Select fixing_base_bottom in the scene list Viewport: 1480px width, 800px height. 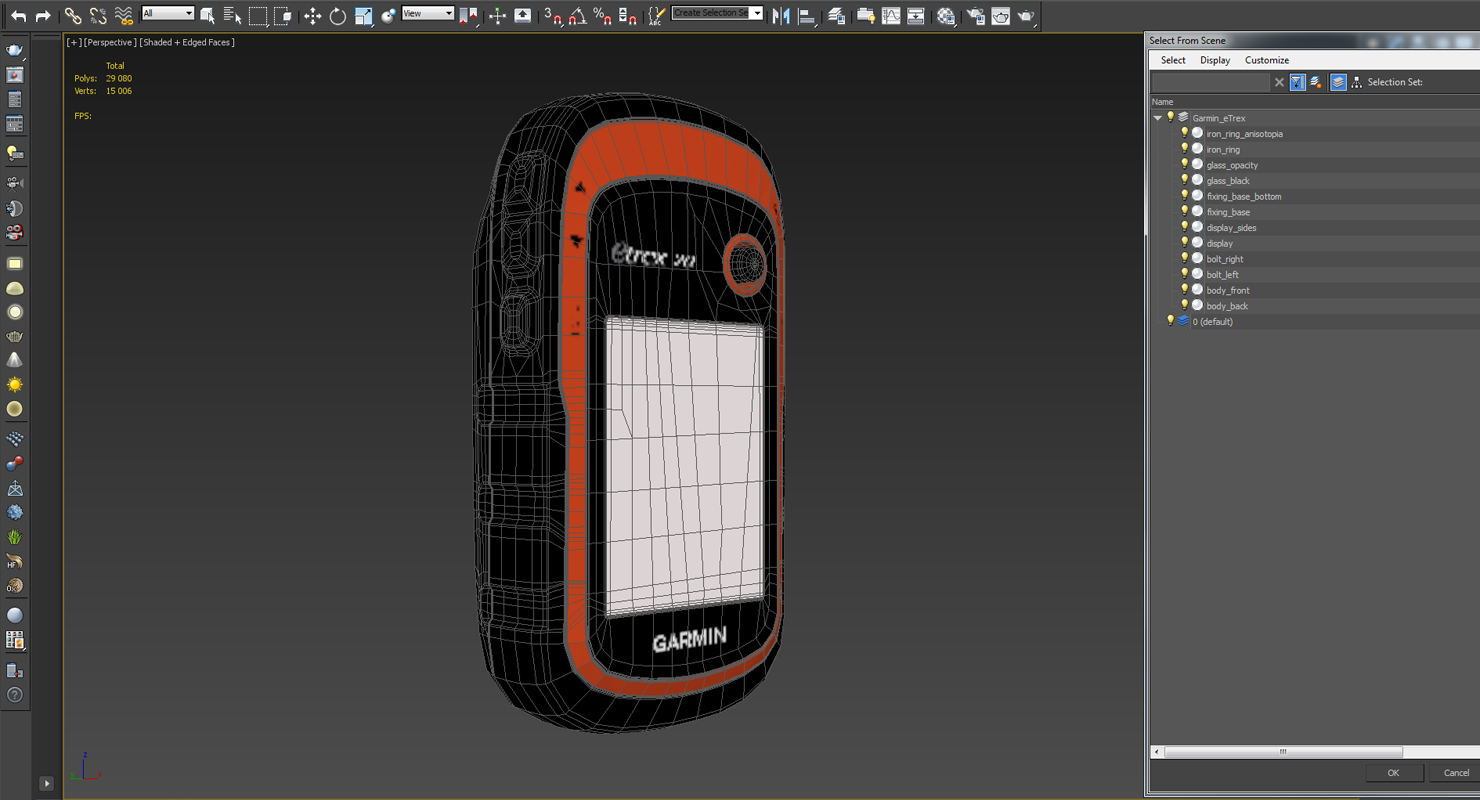tap(1244, 197)
